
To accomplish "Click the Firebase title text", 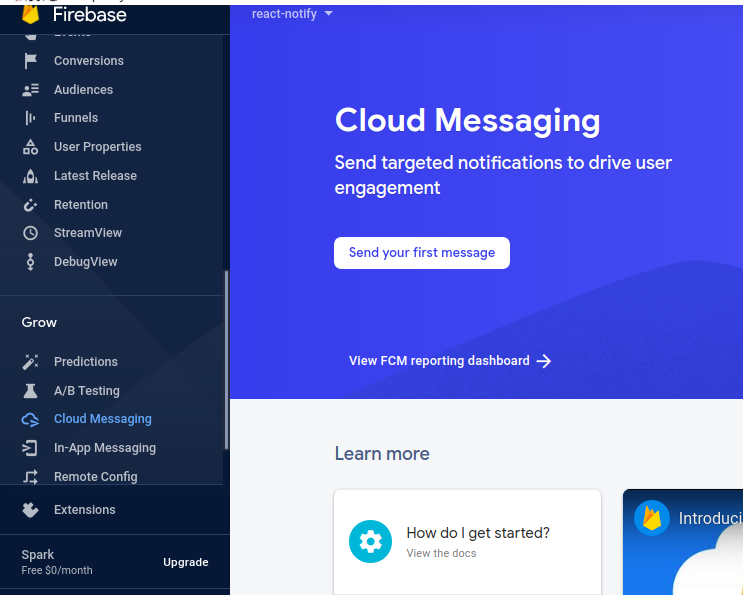I will [90, 15].
